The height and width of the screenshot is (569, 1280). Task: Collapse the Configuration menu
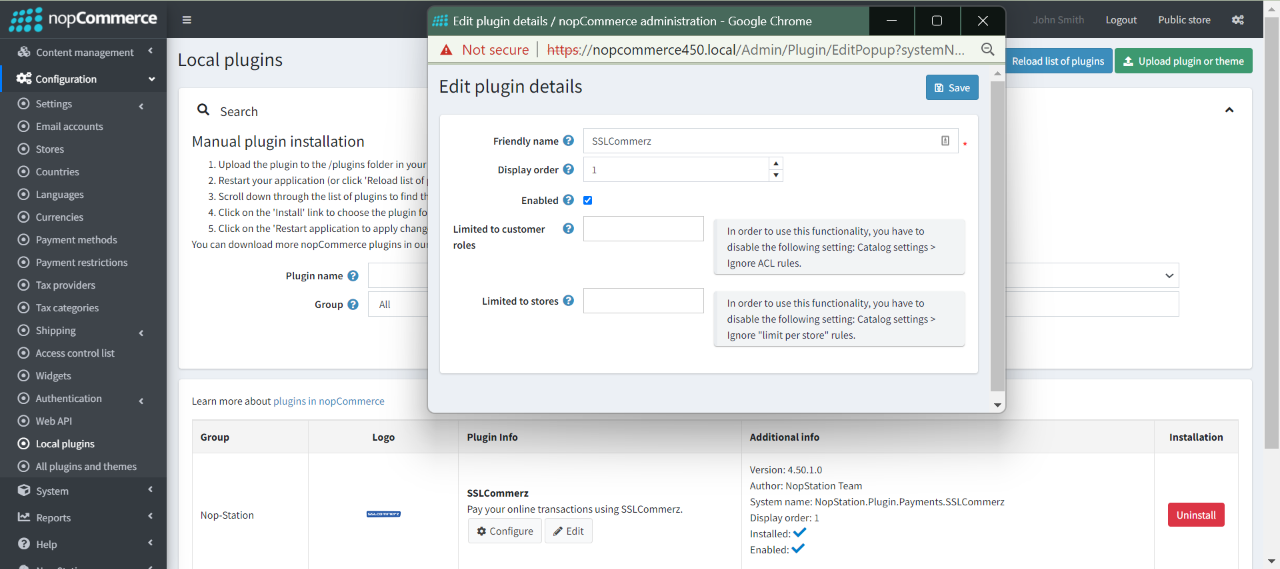tap(83, 79)
